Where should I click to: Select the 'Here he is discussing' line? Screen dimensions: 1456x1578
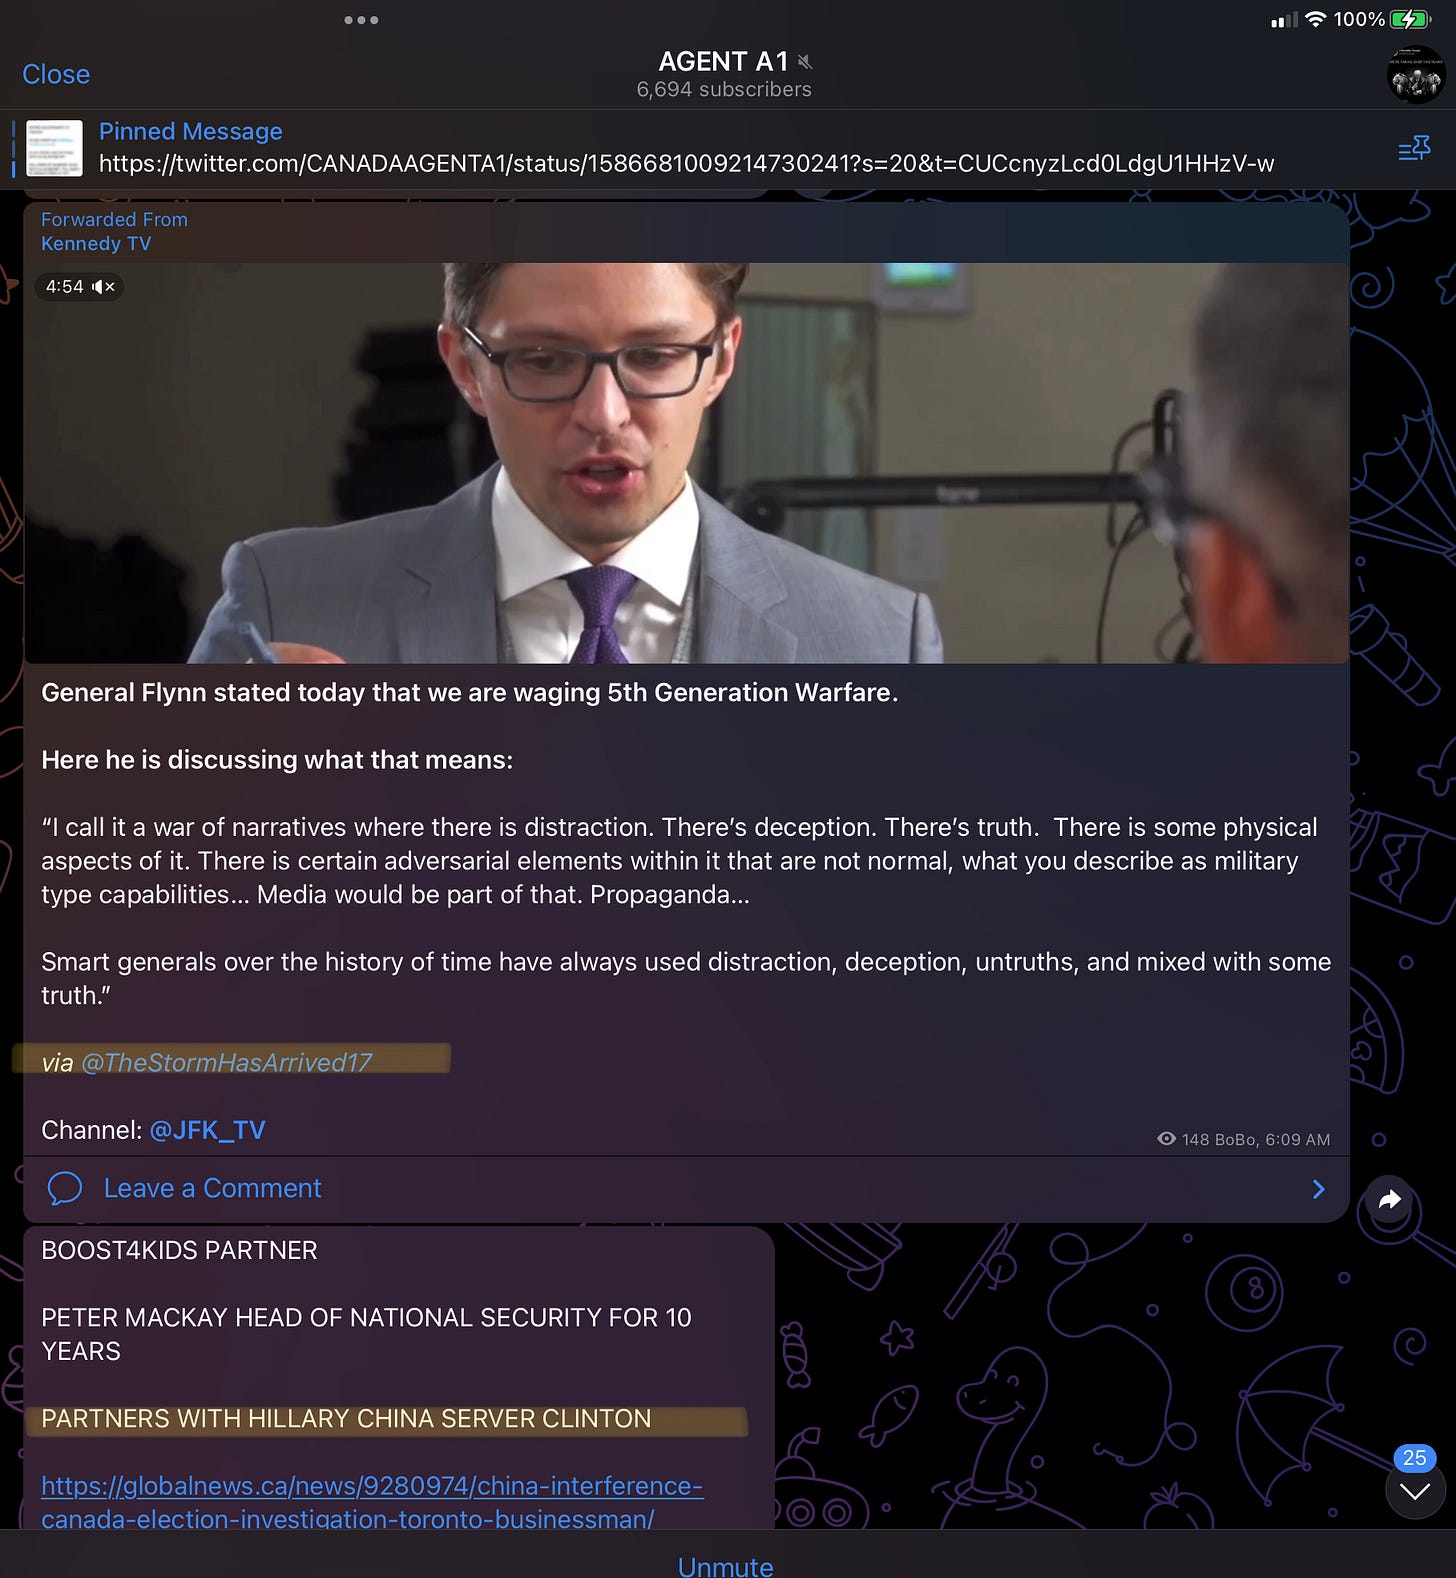point(277,760)
